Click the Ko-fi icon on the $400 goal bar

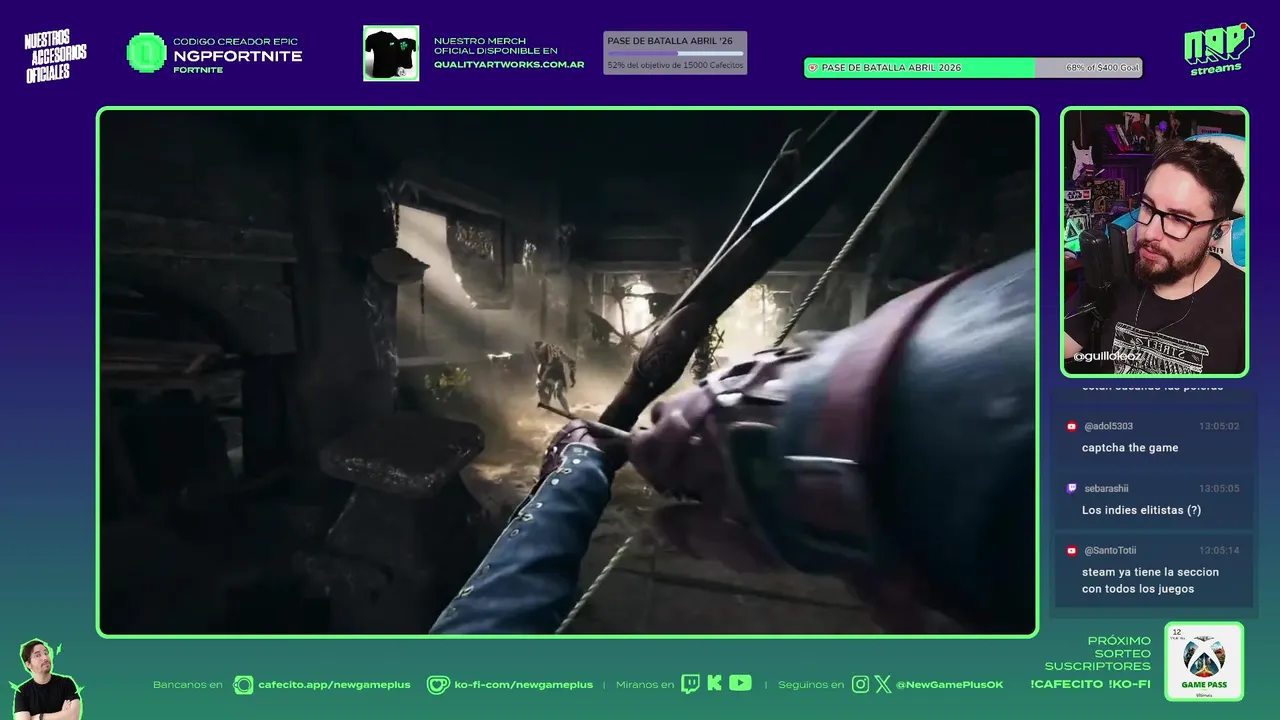coord(813,68)
